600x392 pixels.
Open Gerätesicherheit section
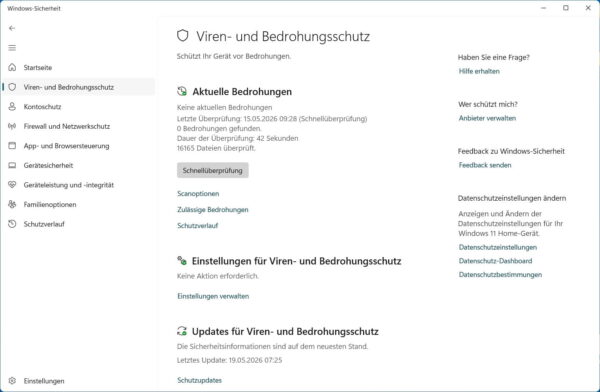point(78,165)
